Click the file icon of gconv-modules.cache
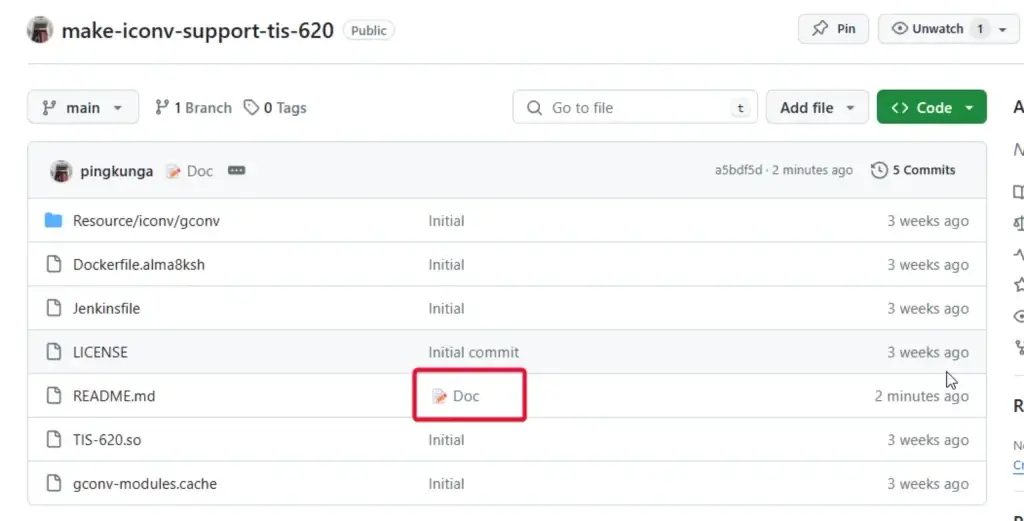 (x=54, y=483)
